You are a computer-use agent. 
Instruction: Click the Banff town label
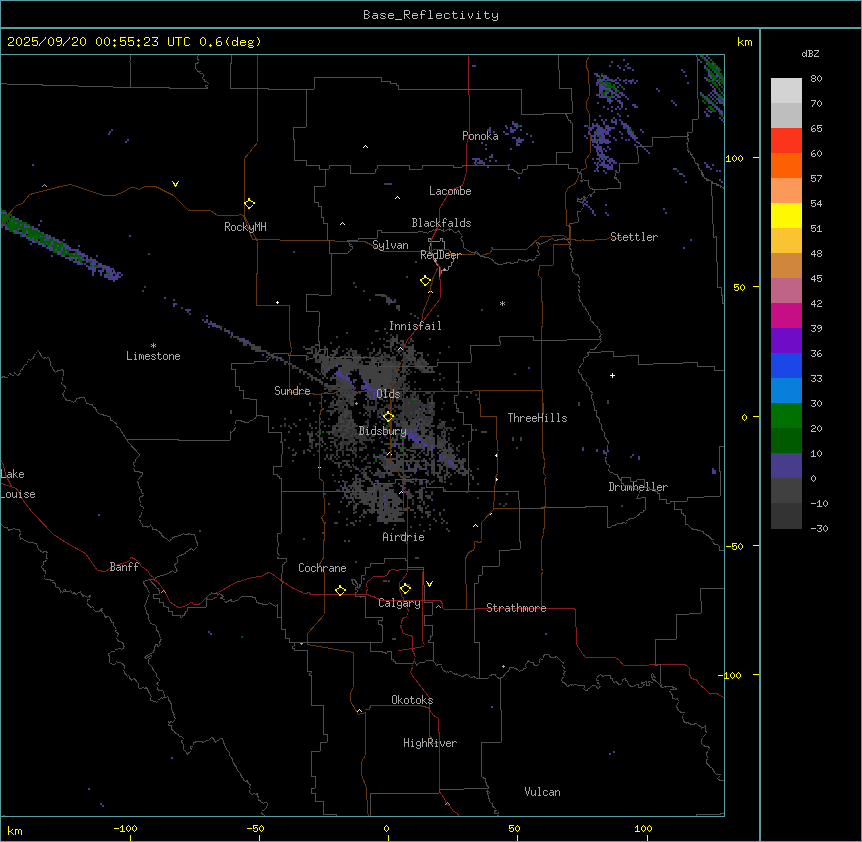(124, 567)
